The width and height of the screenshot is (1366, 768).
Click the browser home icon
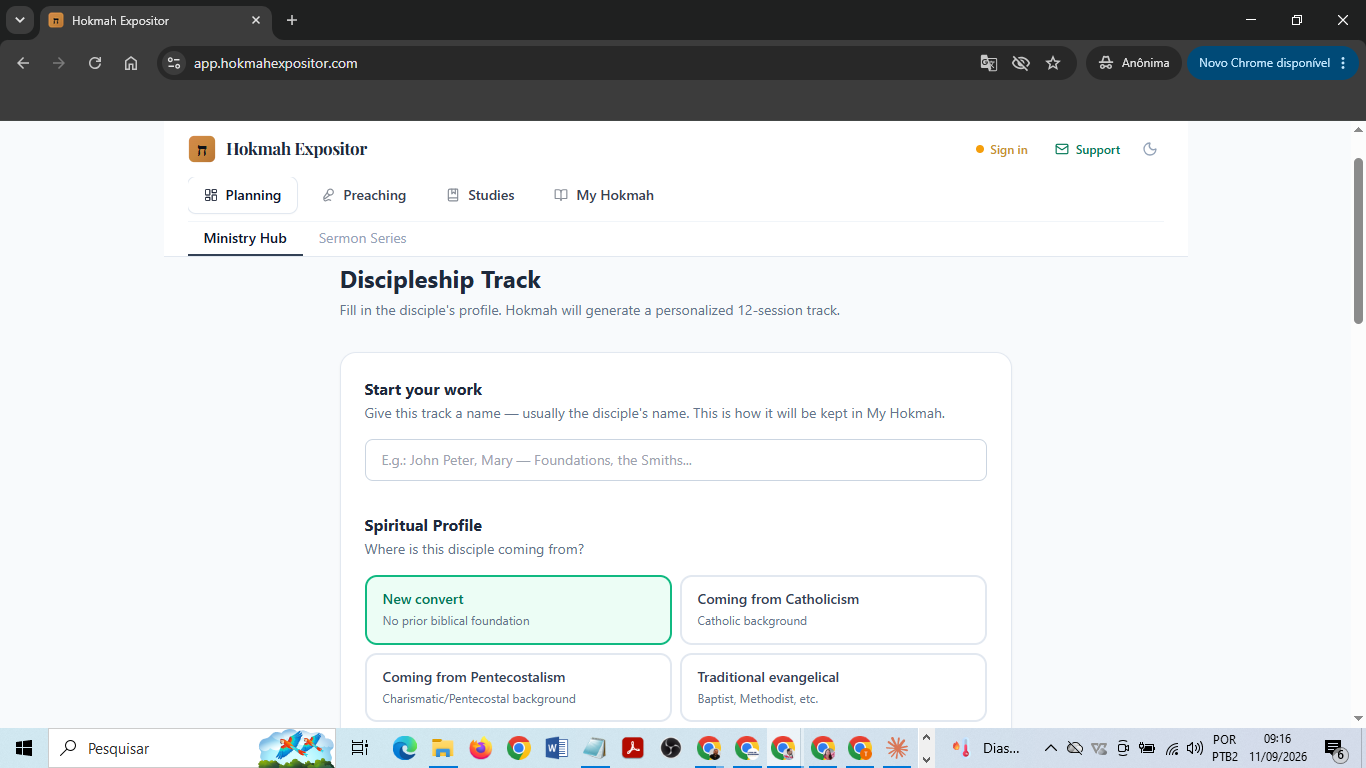point(131,63)
